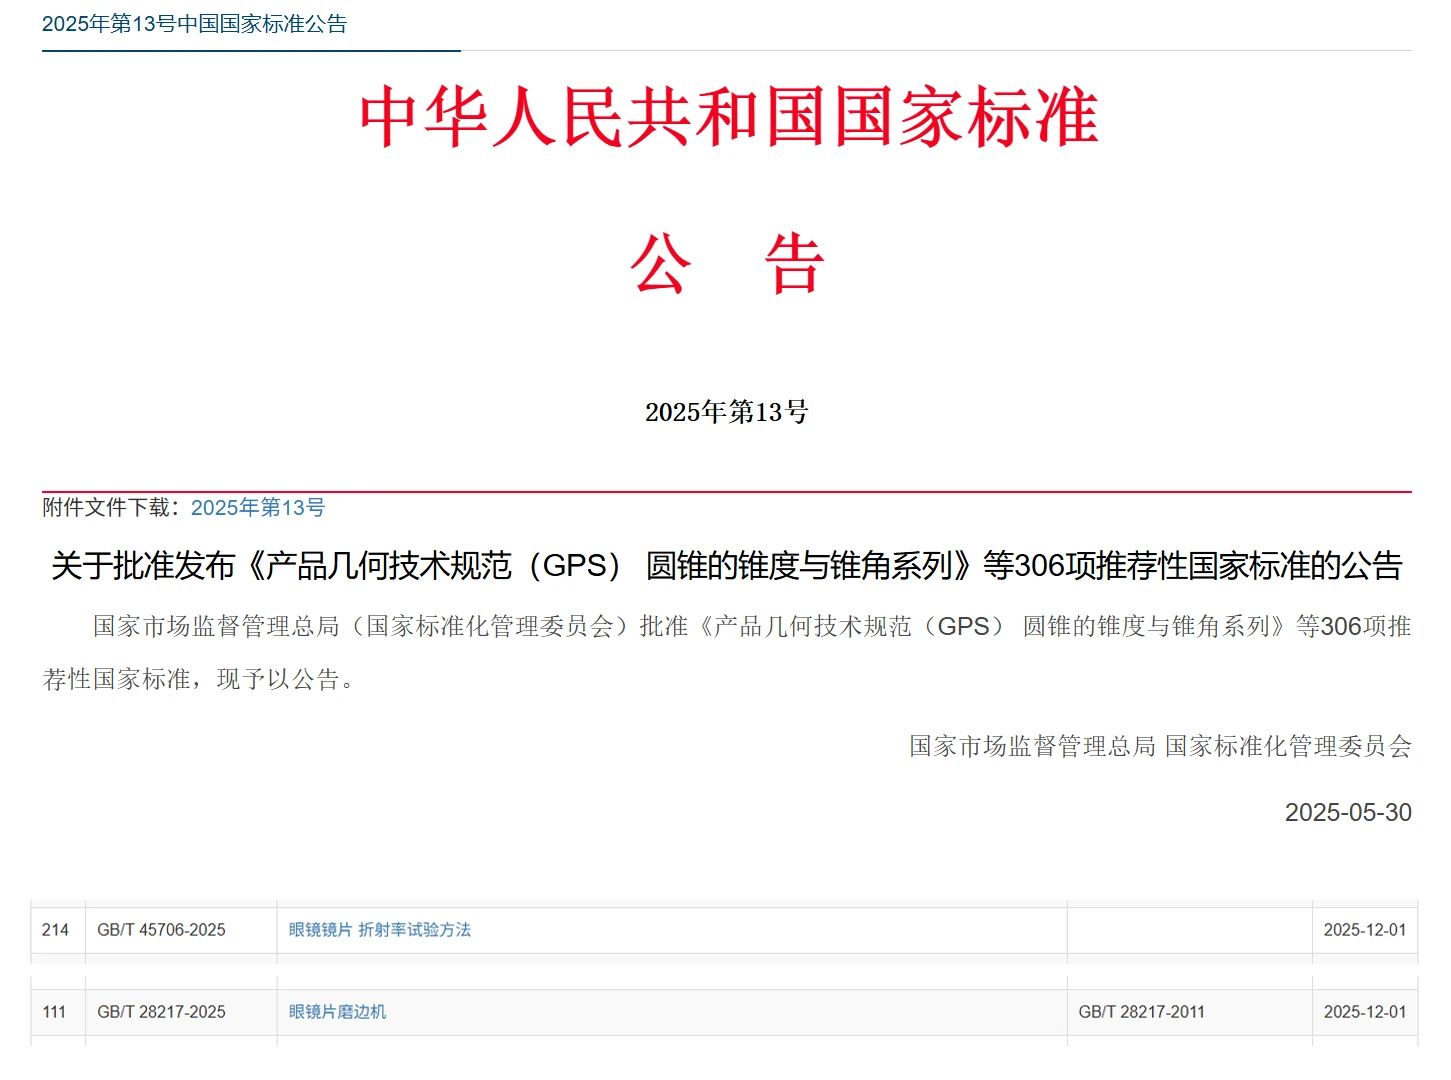Viewport: 1451px width, 1080px height.
Task: Click the publication date 2025-05-30
Action: (x=1349, y=812)
